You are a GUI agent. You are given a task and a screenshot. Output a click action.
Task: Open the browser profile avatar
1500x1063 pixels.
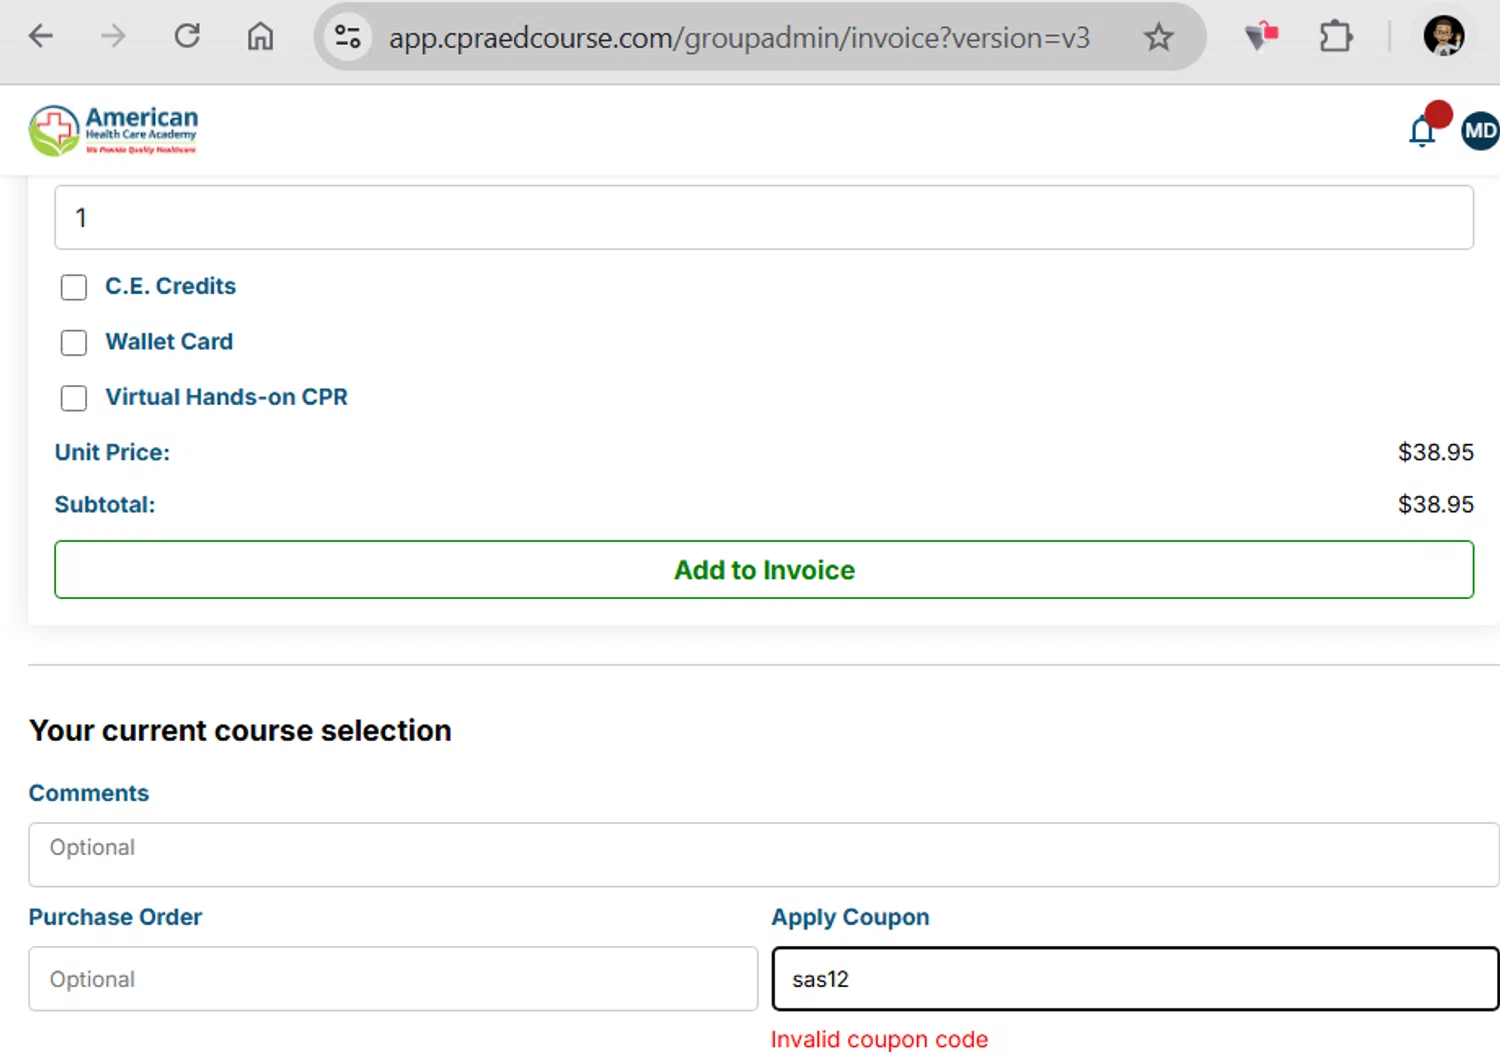point(1443,37)
